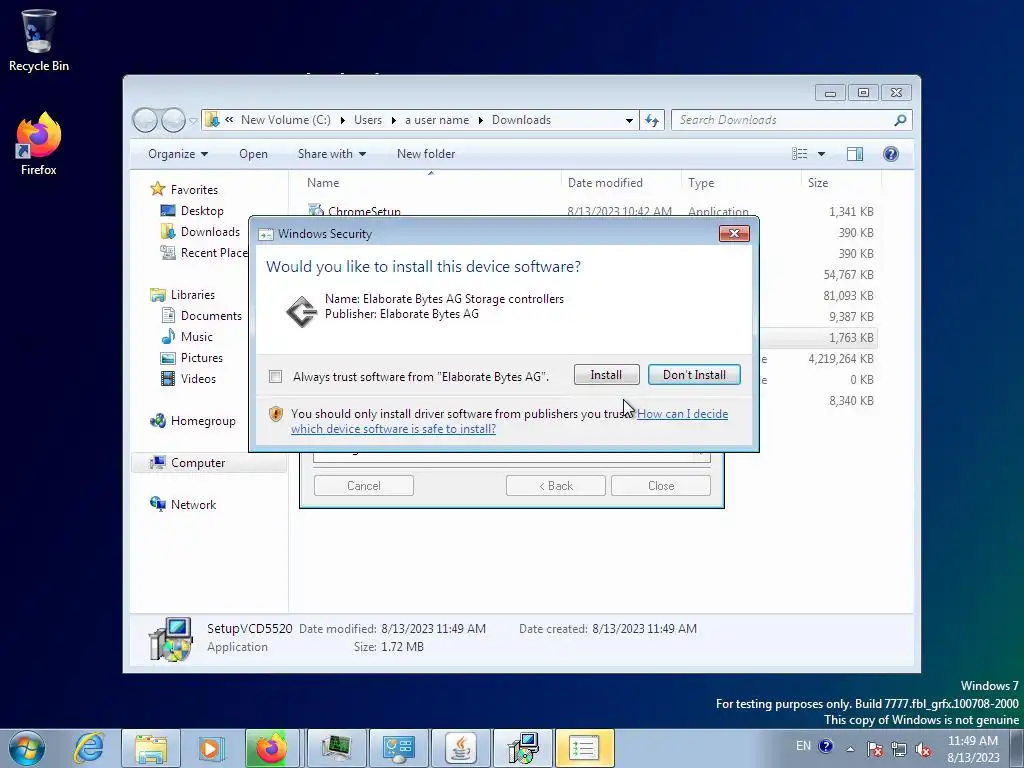Image resolution: width=1024 pixels, height=768 pixels.
Task: Click the network tray icon
Action: click(x=899, y=749)
